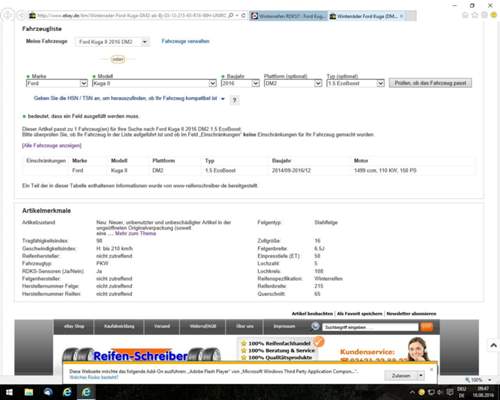Open File Explorer from the taskbar
The height and width of the screenshot is (400, 500).
tap(29, 392)
